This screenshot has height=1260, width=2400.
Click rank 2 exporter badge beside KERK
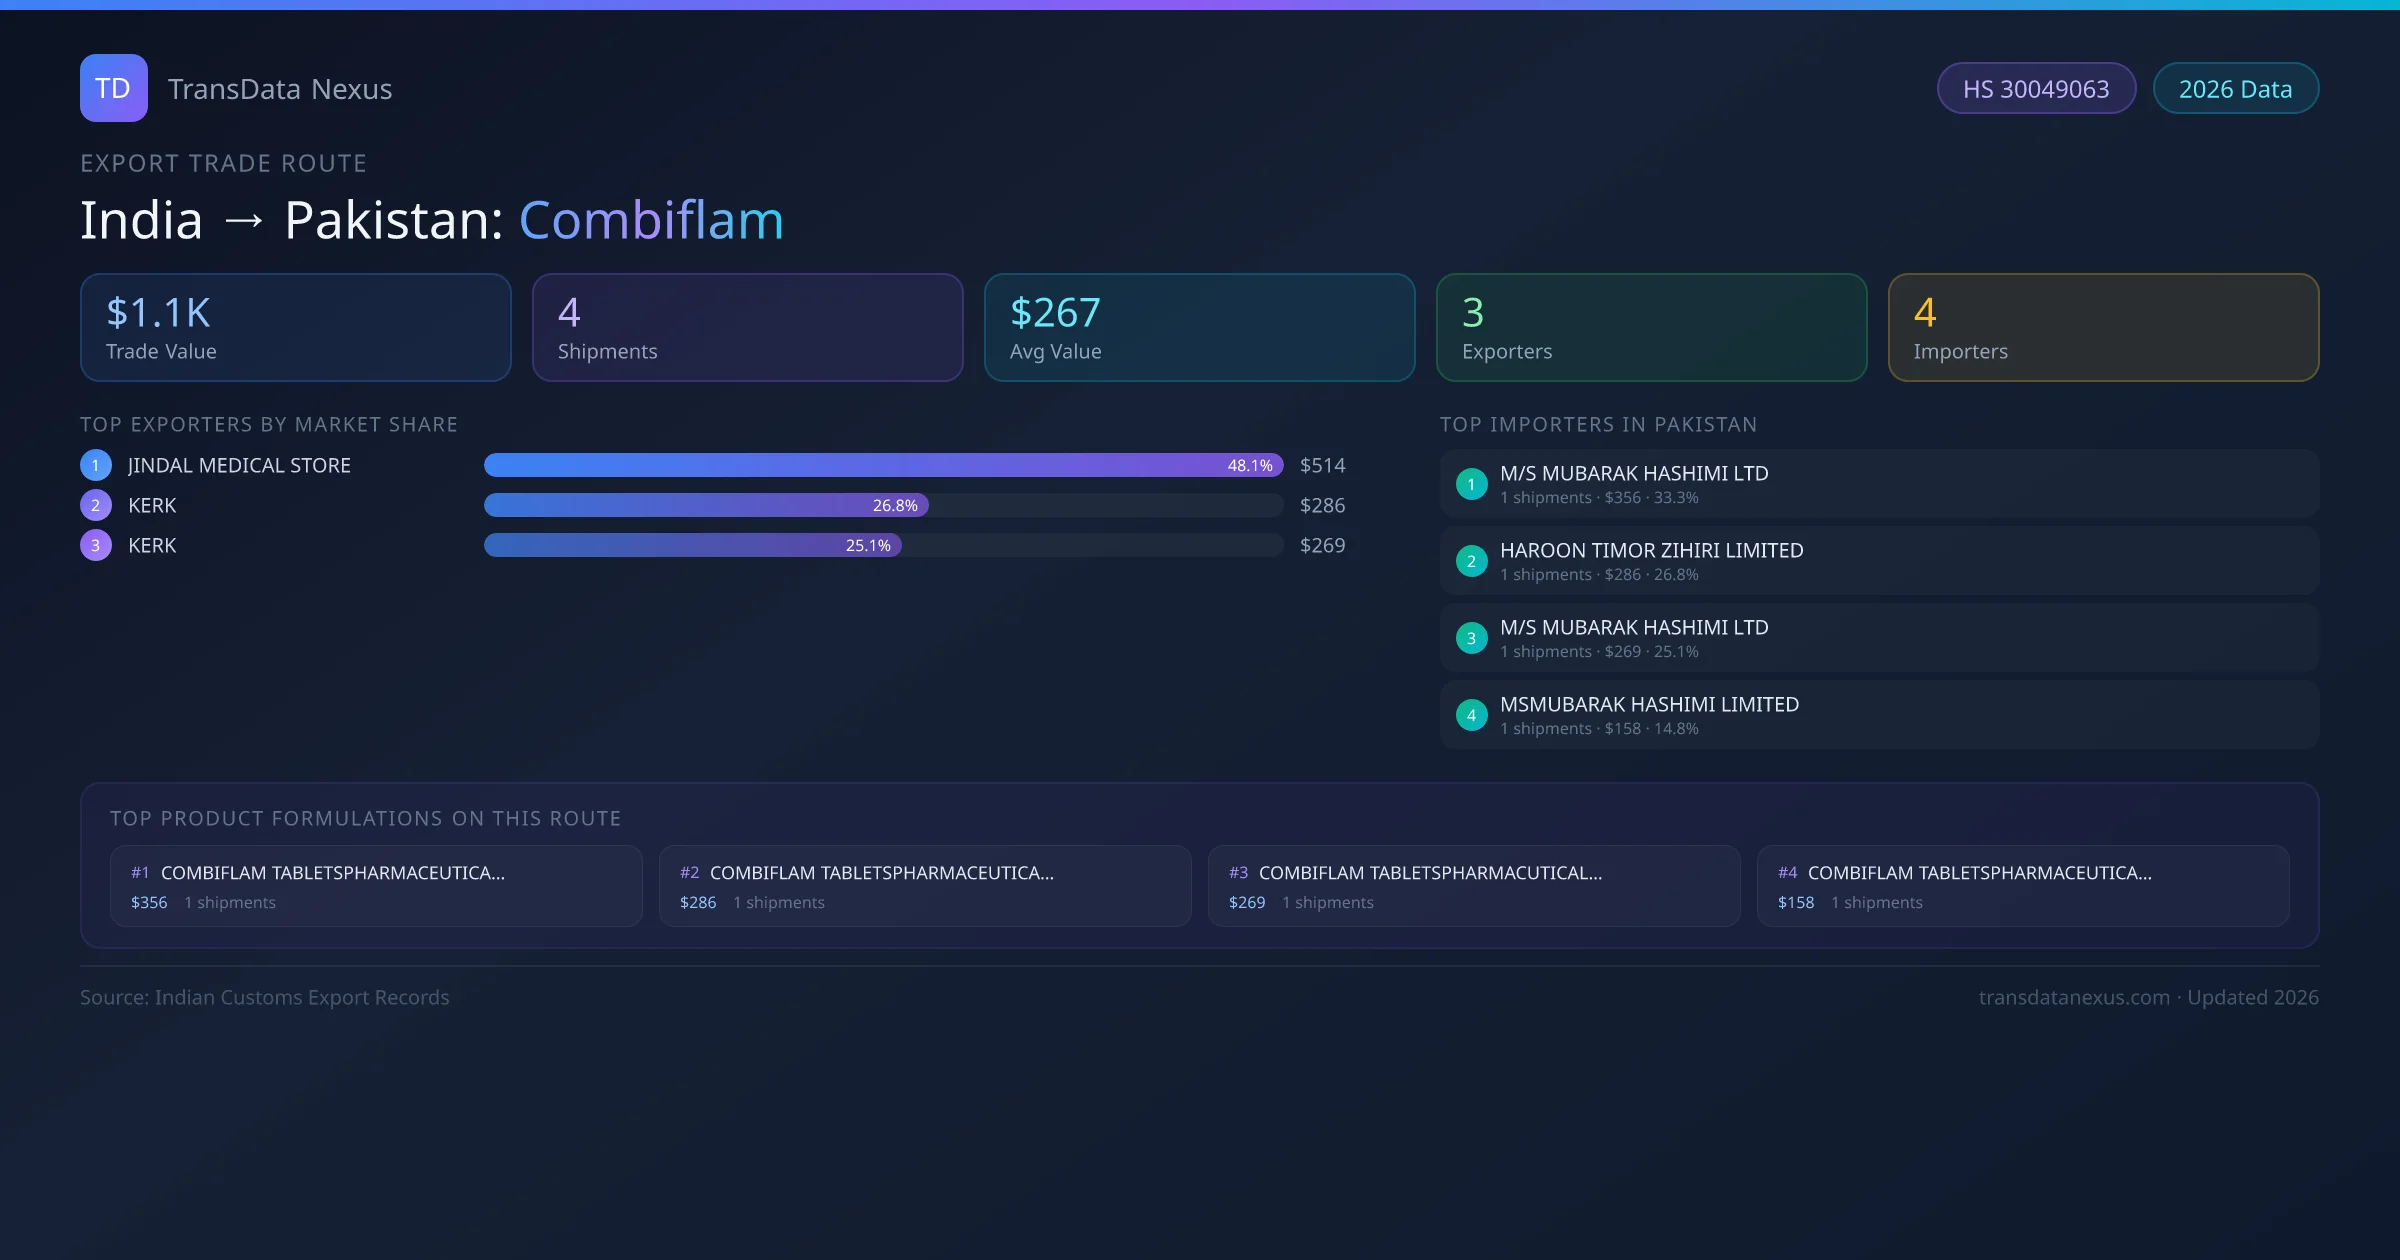tap(96, 505)
